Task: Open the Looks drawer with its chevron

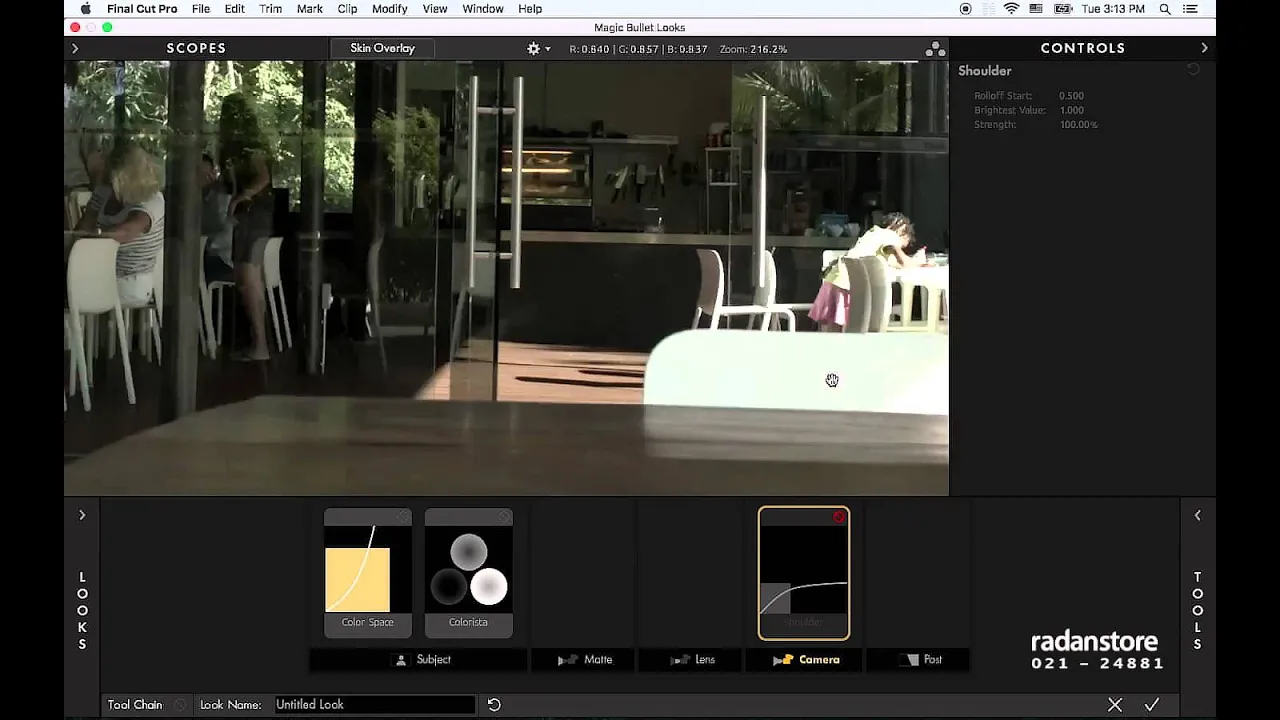Action: [82, 515]
